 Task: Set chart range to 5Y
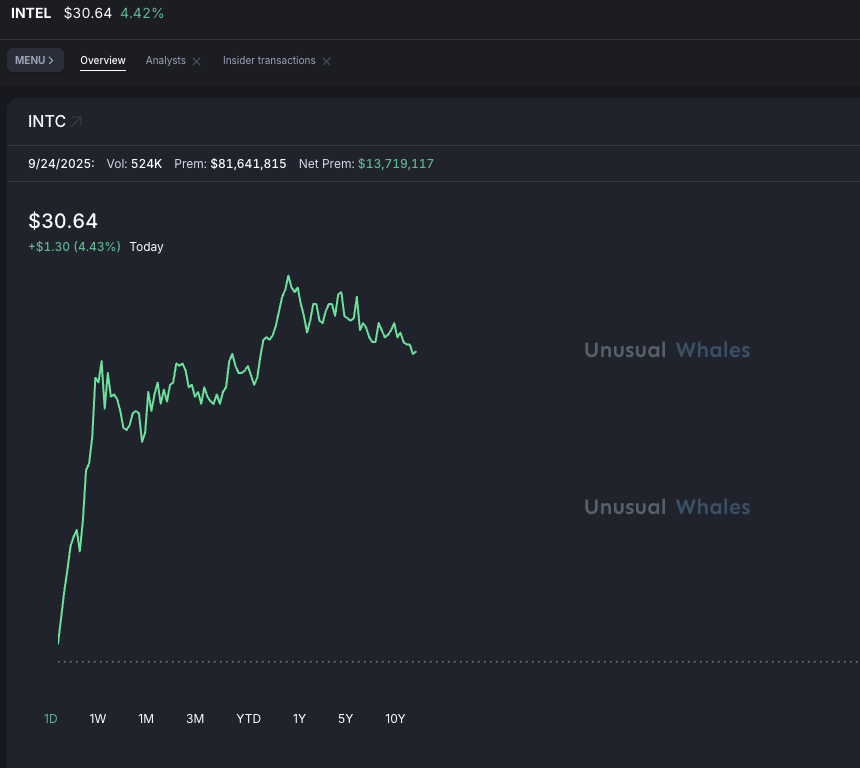[345, 719]
